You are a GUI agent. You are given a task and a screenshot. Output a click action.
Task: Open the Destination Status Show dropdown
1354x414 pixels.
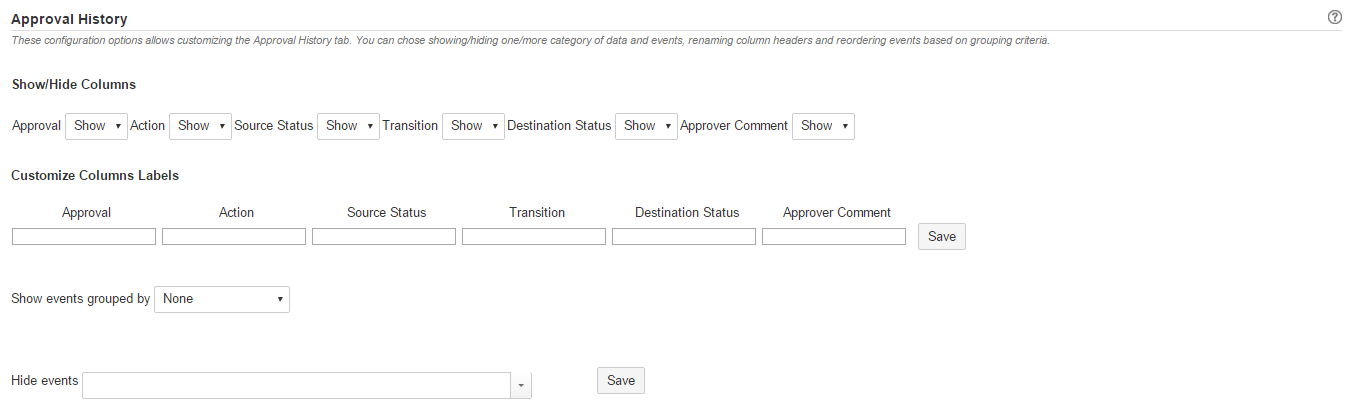coord(646,126)
